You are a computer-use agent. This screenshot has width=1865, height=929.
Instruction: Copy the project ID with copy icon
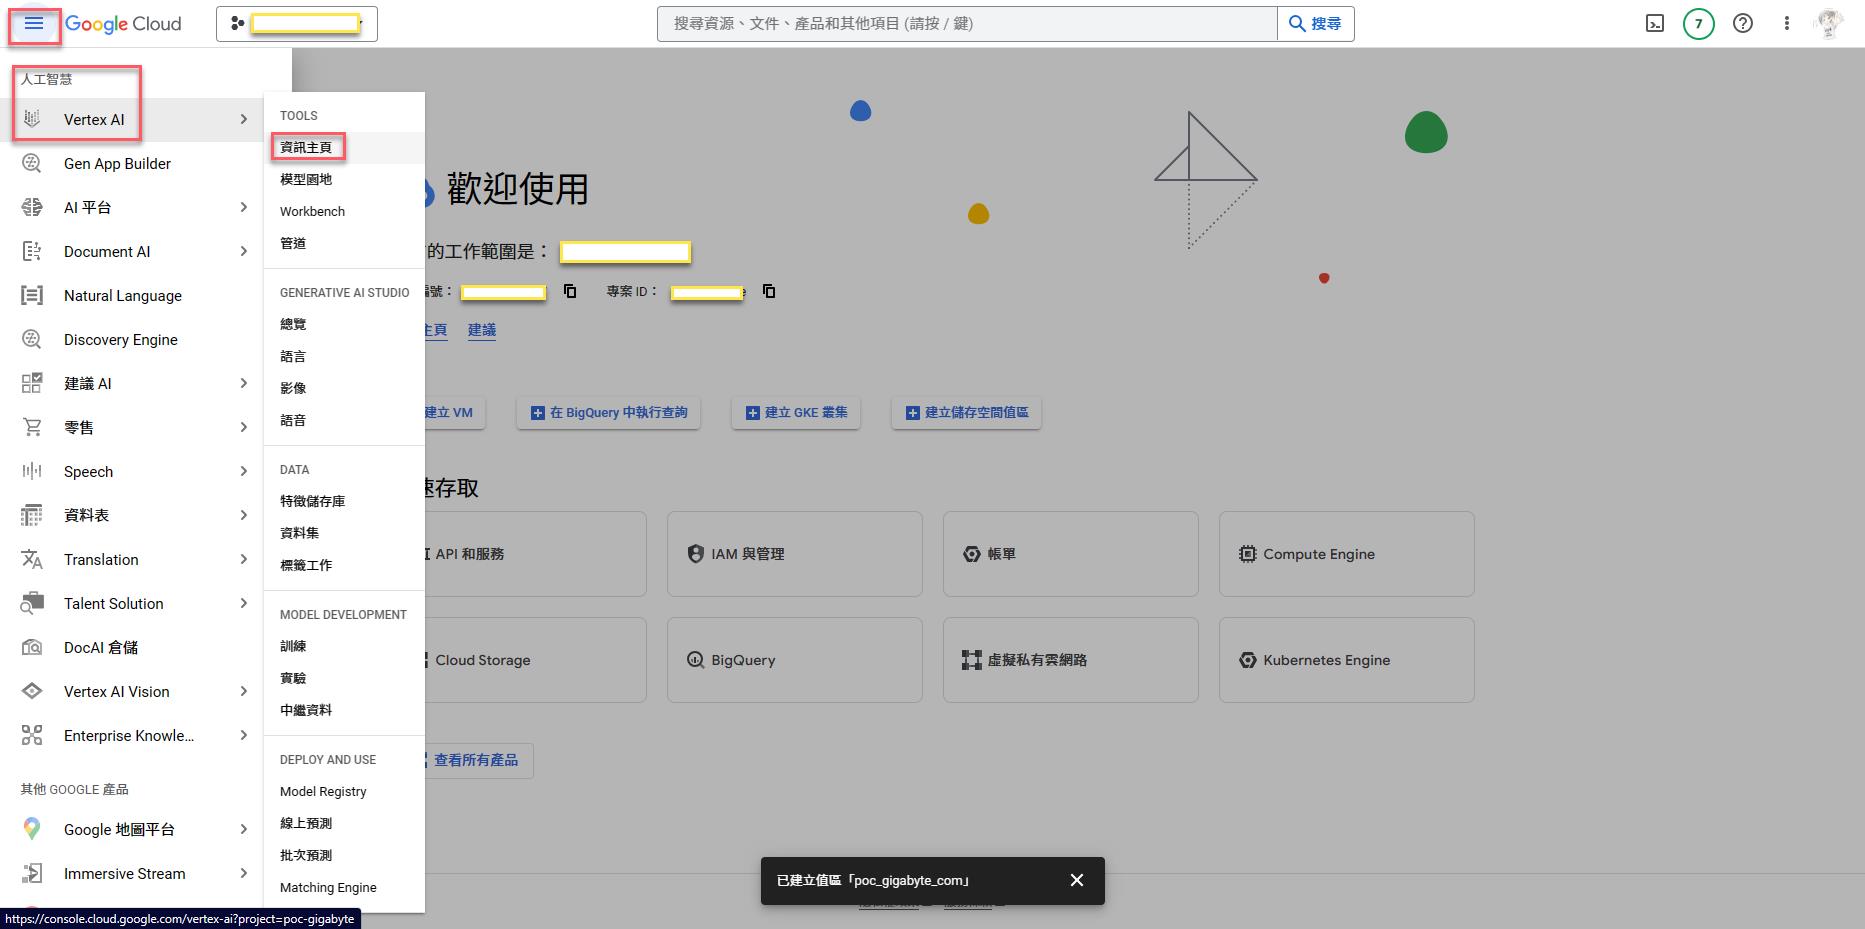pos(769,291)
